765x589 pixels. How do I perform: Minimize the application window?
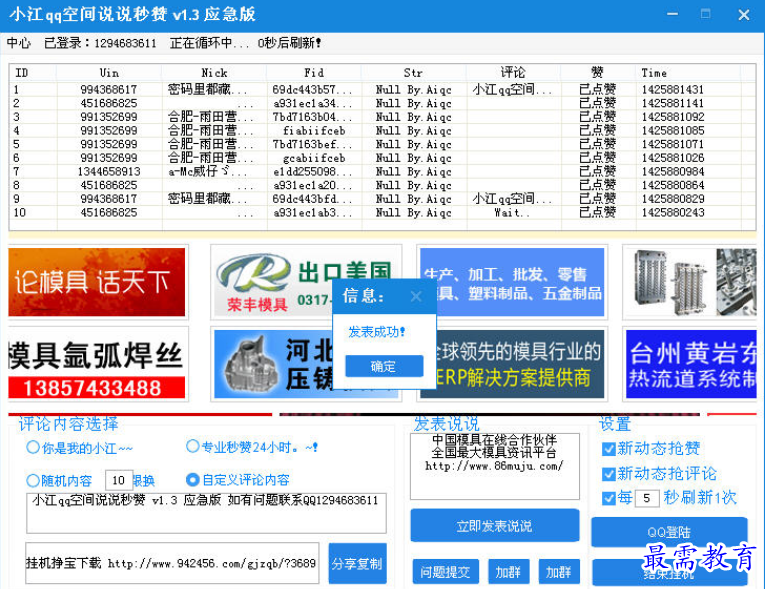[x=672, y=14]
